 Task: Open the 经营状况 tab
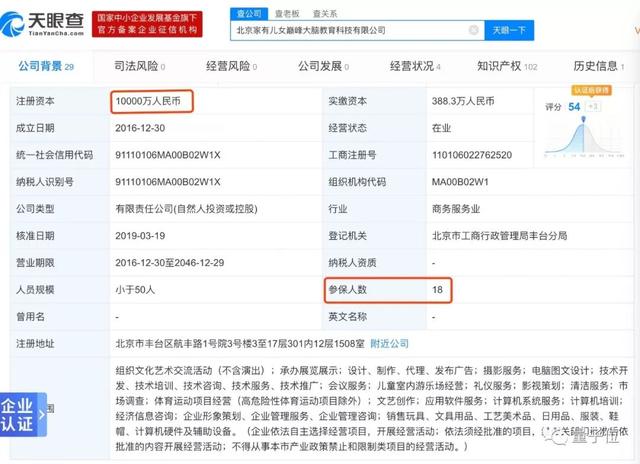pyautogui.click(x=415, y=66)
